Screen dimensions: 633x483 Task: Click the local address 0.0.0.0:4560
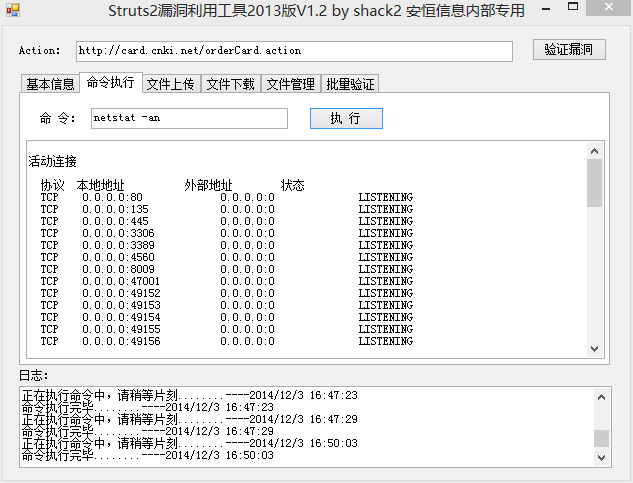click(x=118, y=257)
